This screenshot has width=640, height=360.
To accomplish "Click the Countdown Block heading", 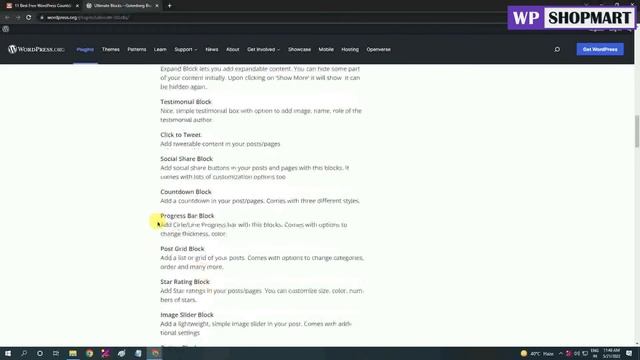I will [x=186, y=192].
